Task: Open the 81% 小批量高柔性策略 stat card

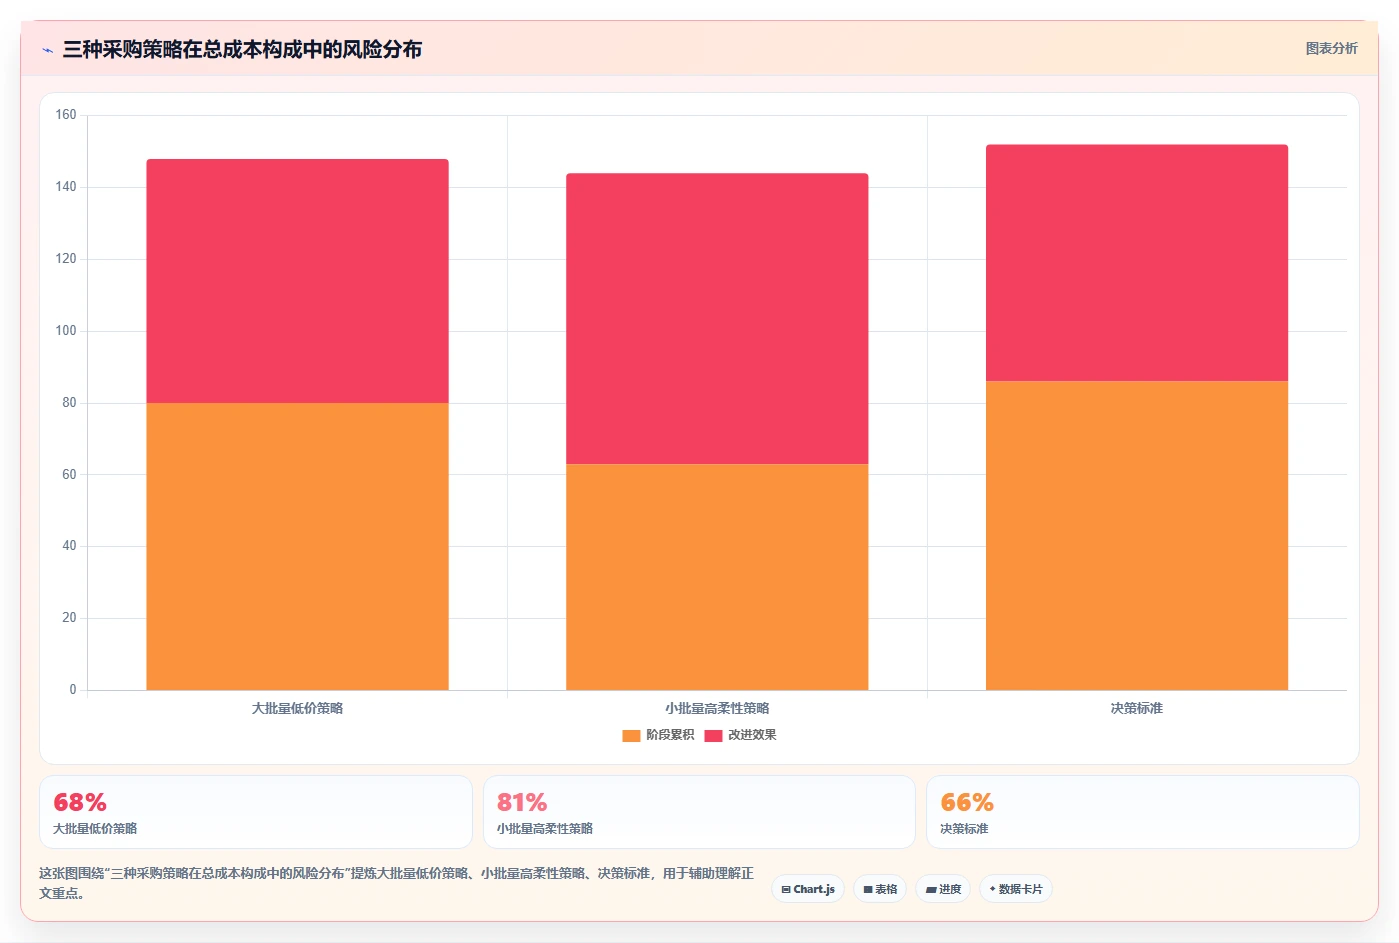Action: 699,812
